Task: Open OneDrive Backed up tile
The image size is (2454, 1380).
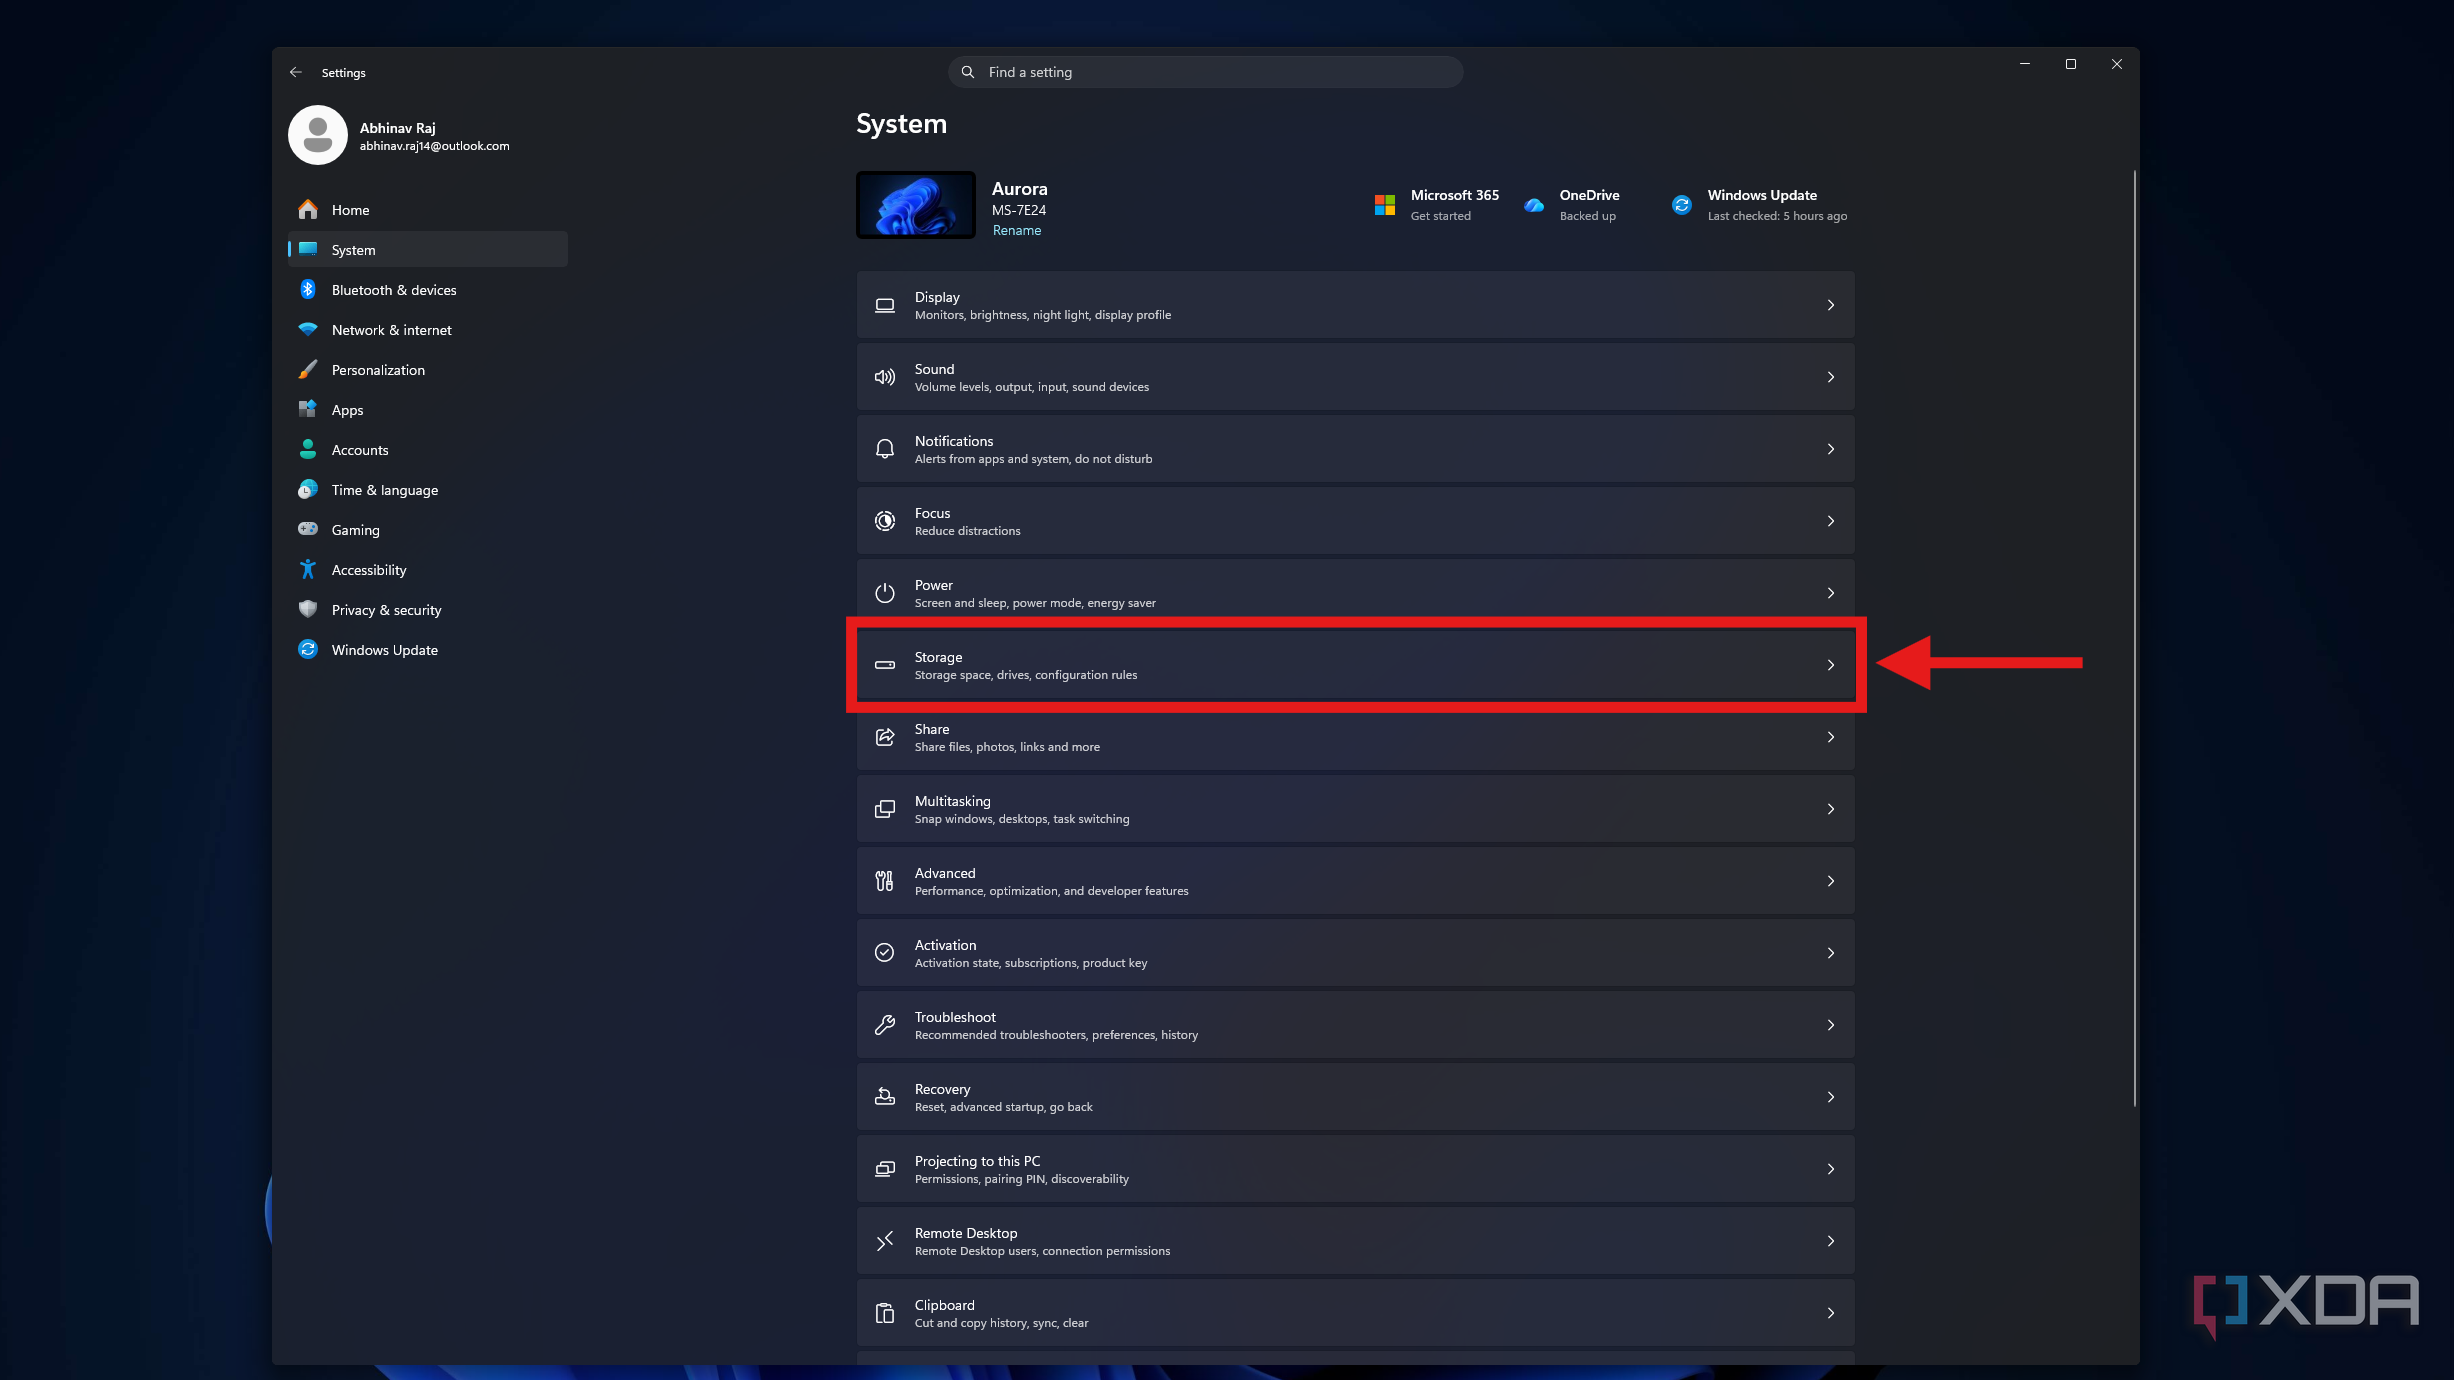Action: (1571, 205)
